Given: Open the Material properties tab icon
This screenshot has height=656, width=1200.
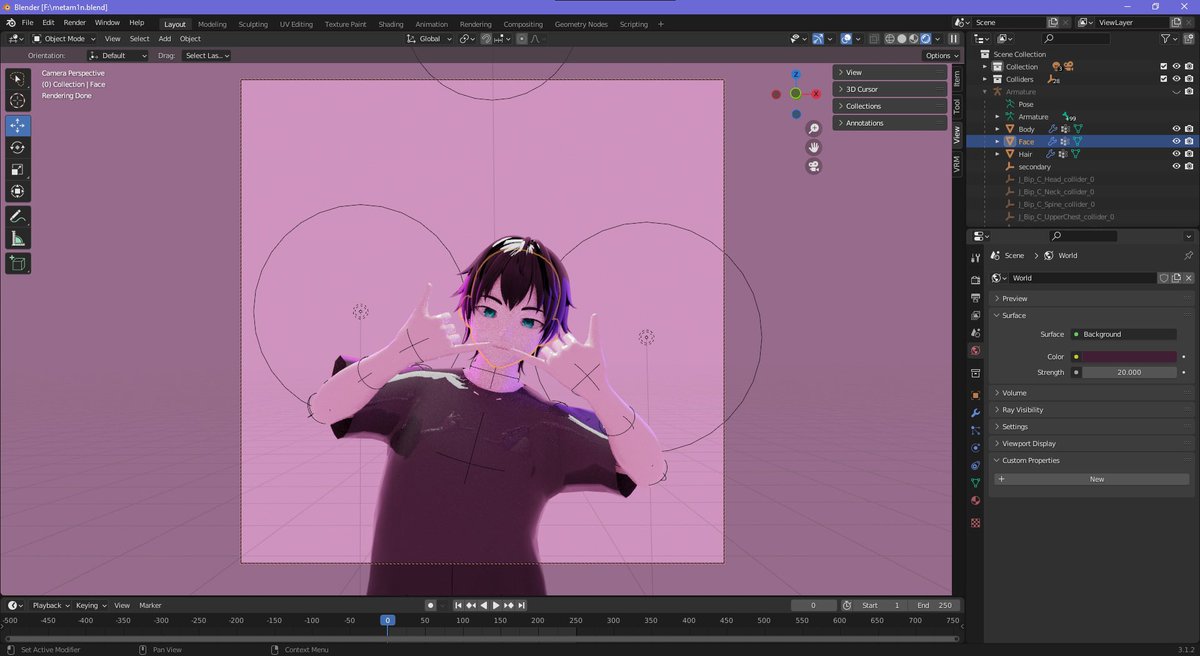Looking at the screenshot, I should 975,501.
